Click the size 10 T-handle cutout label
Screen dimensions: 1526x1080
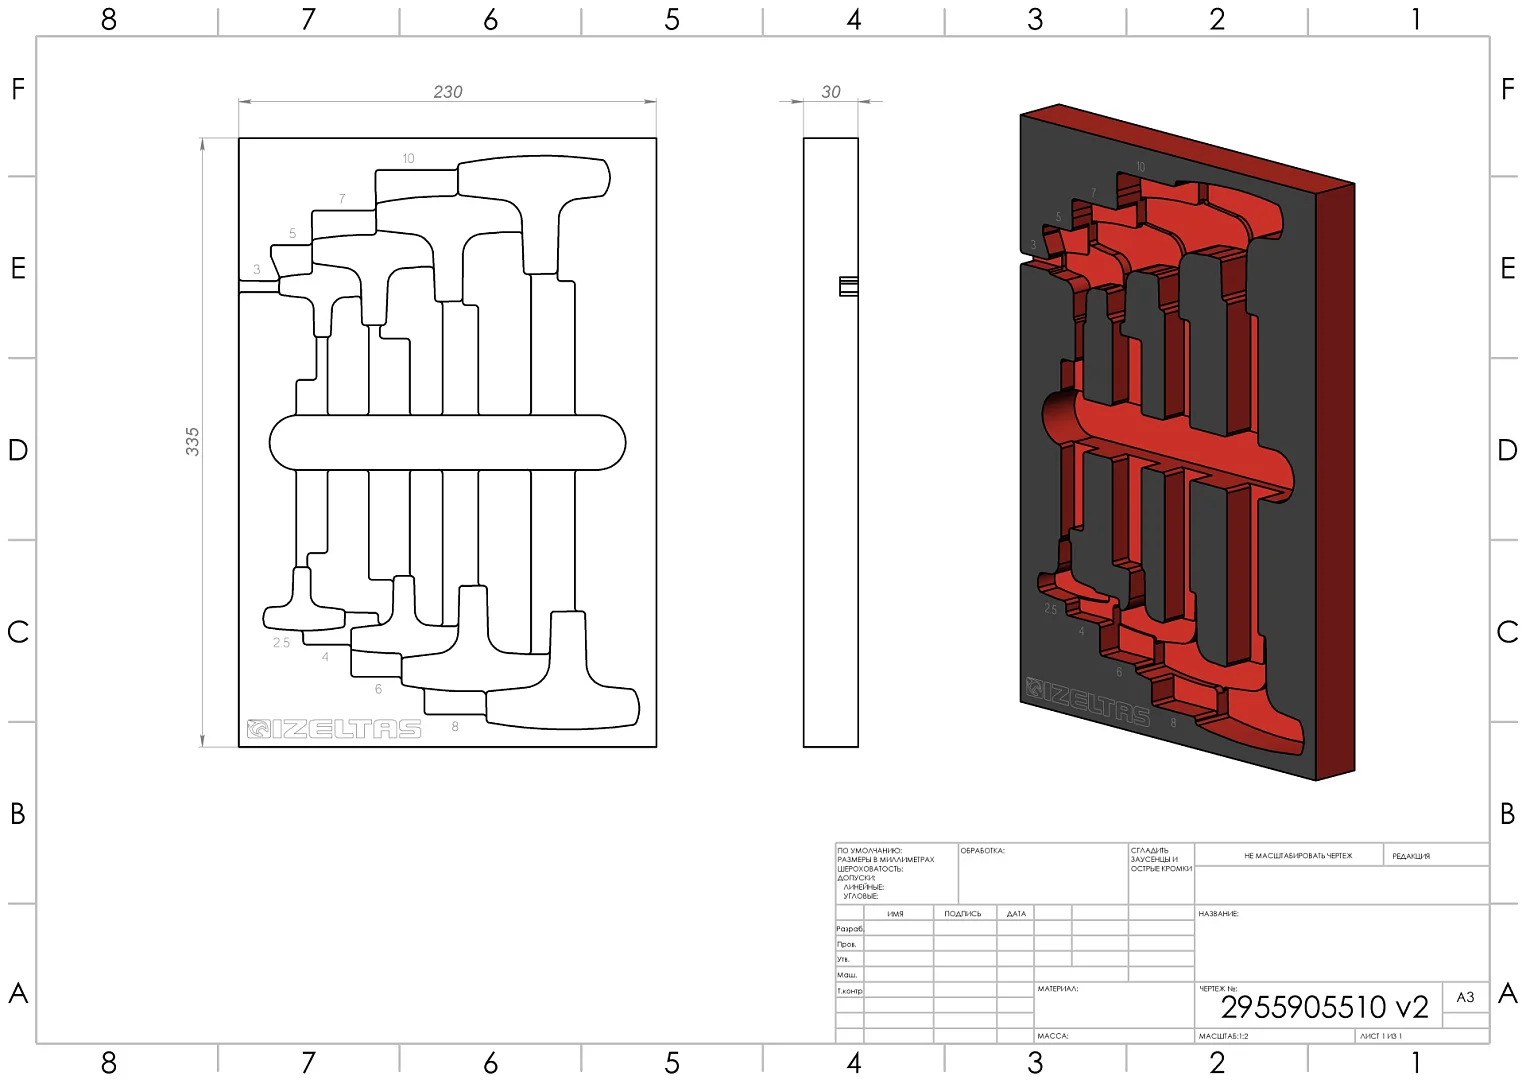(x=408, y=158)
